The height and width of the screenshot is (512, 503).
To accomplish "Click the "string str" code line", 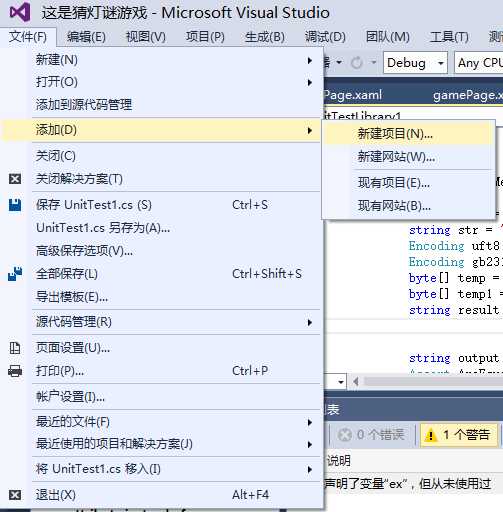I will click(x=456, y=230).
